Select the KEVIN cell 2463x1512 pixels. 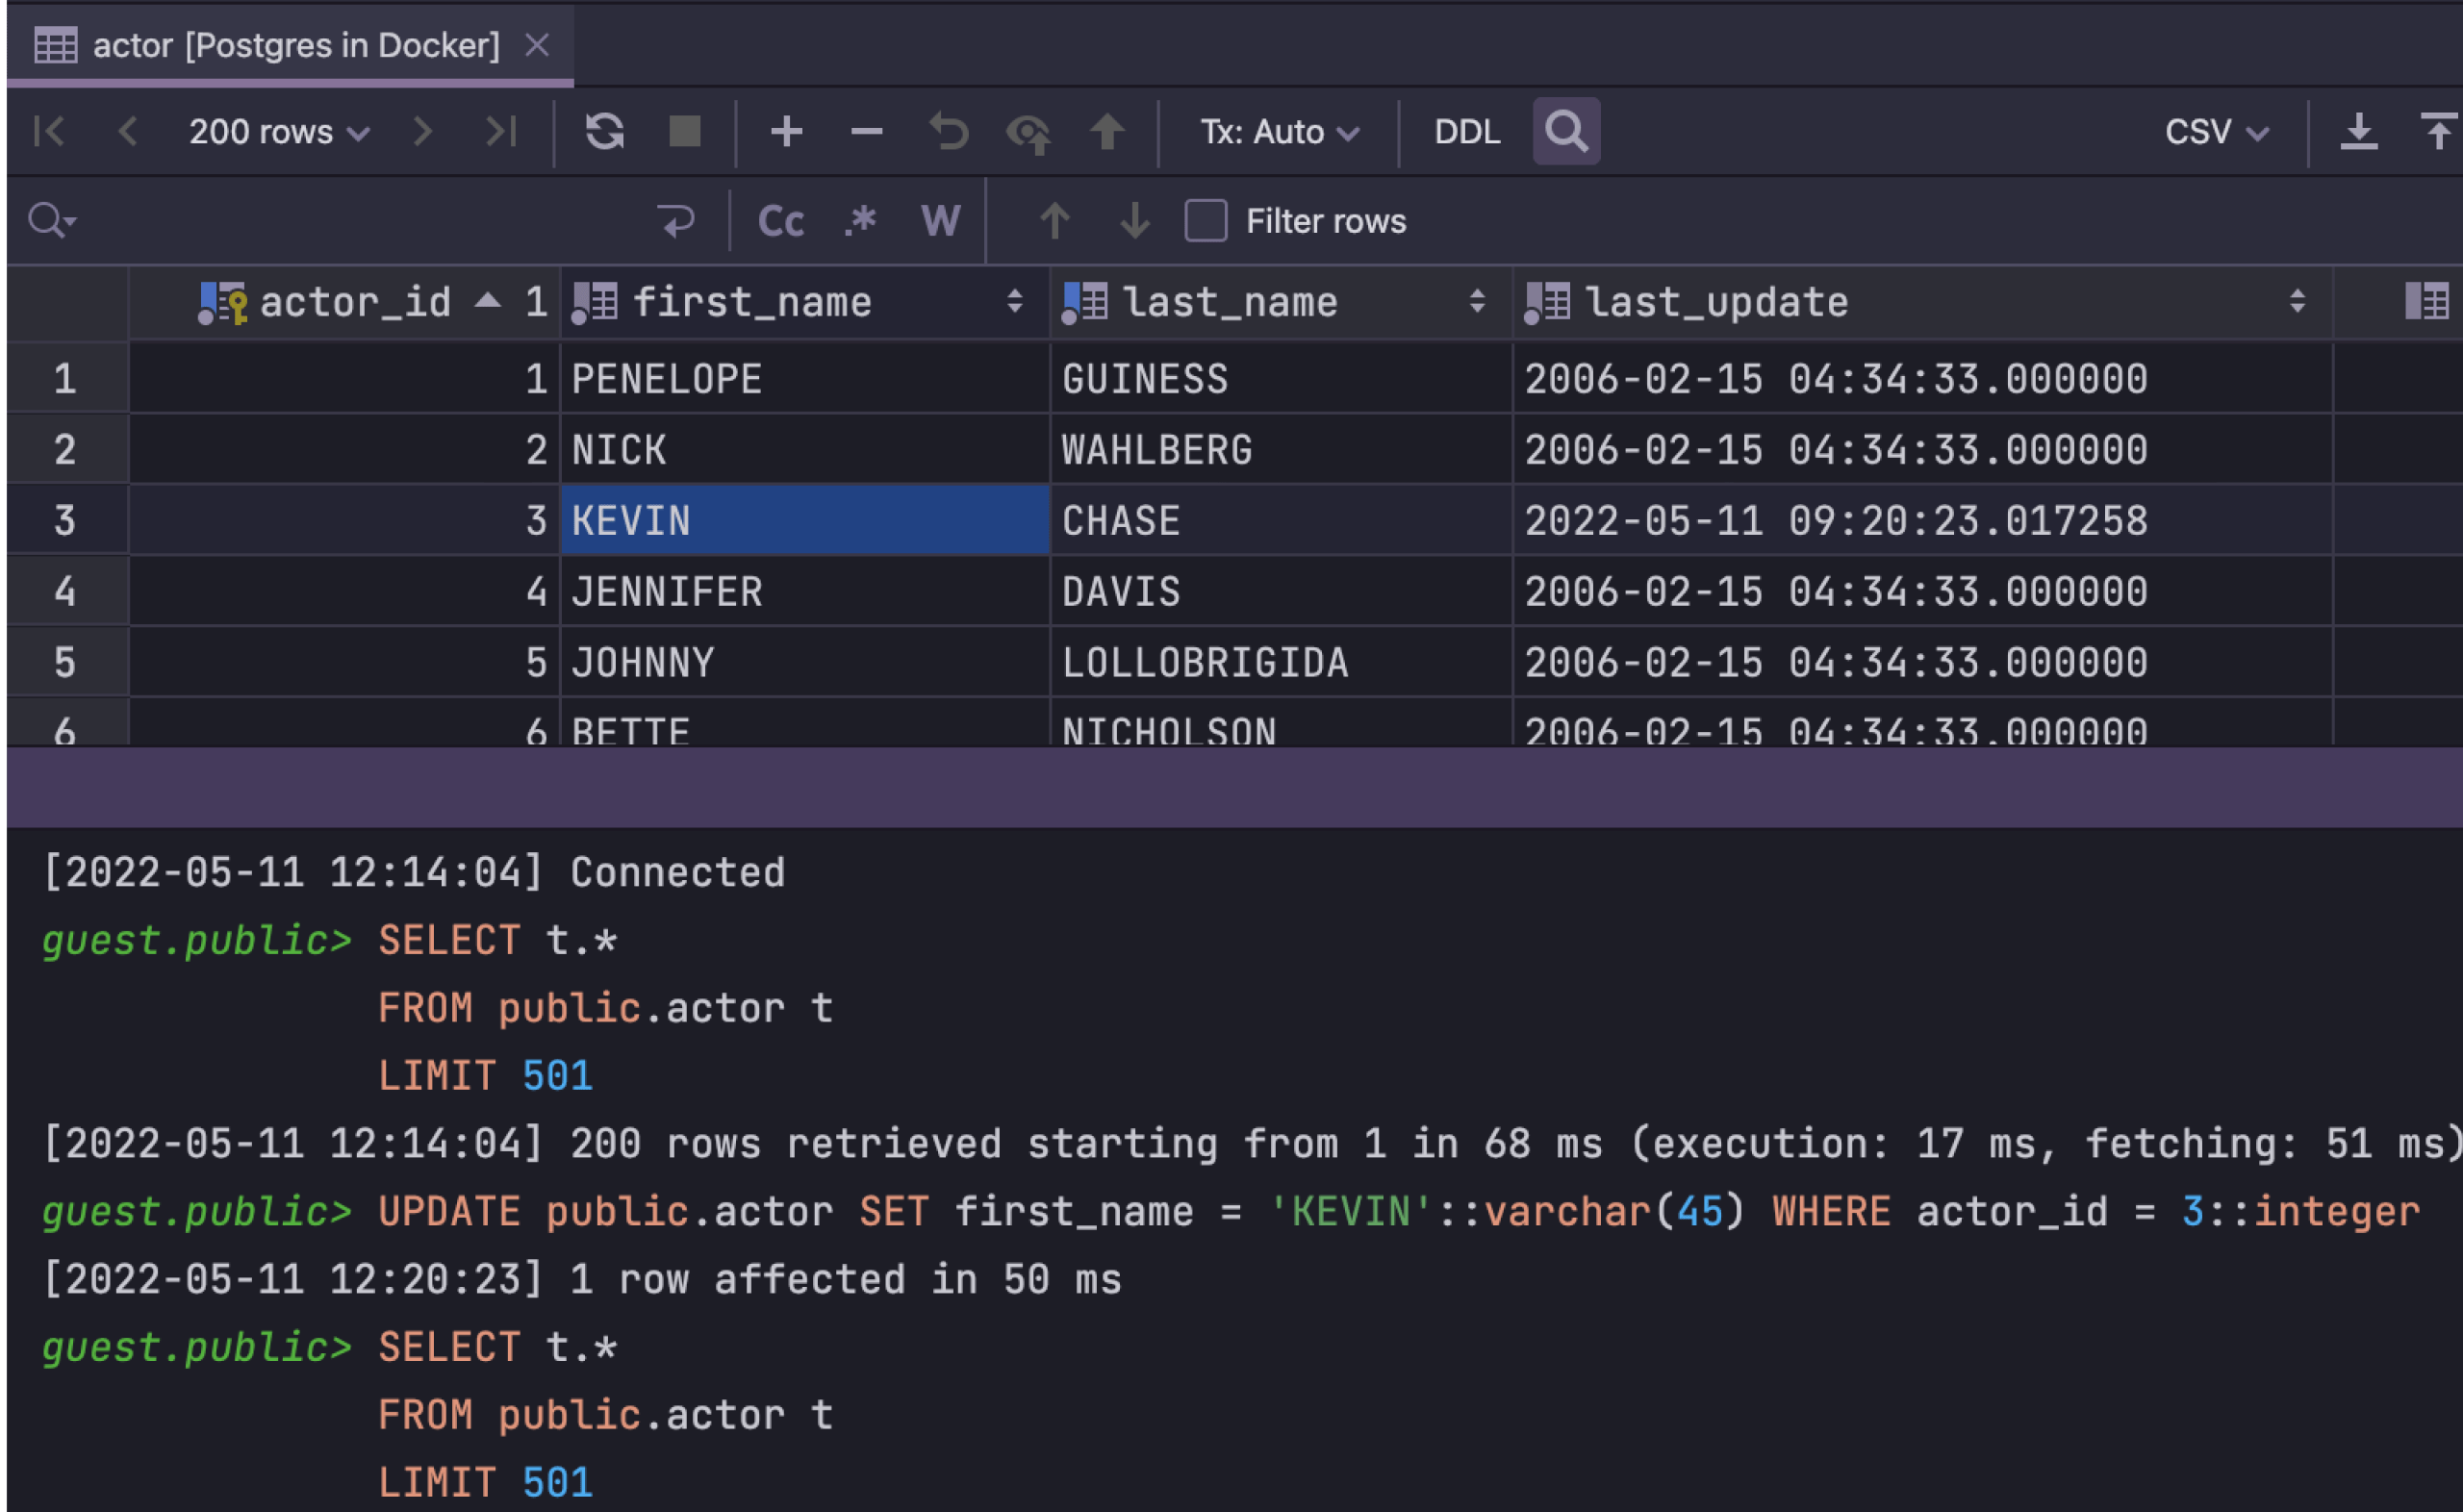805,520
